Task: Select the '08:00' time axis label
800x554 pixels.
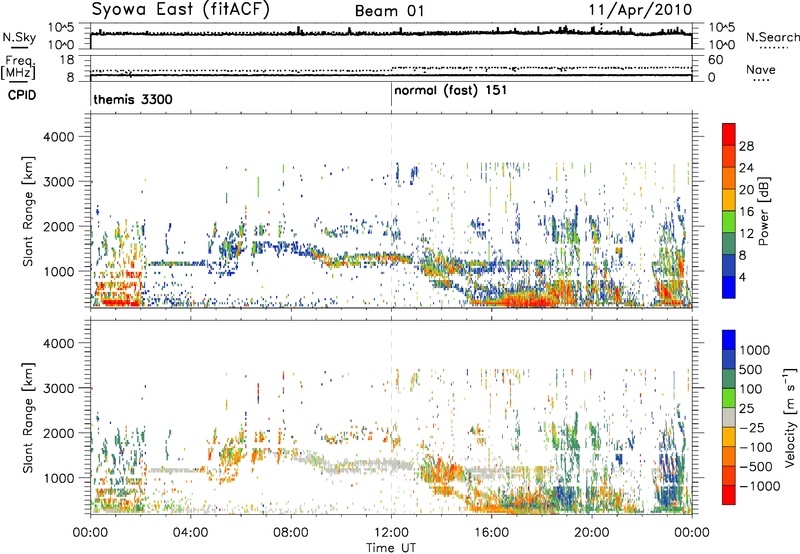Action: pos(290,533)
